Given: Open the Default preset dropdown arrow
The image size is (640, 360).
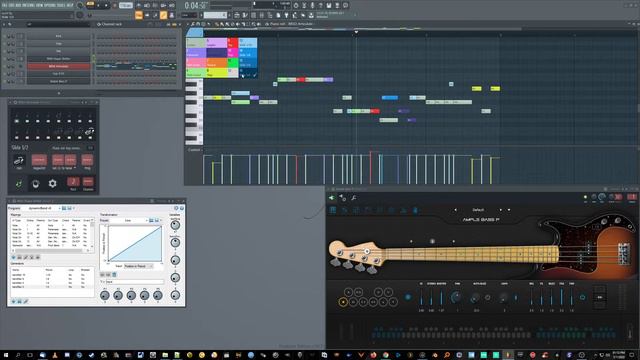Looking at the screenshot, I should [509, 210].
